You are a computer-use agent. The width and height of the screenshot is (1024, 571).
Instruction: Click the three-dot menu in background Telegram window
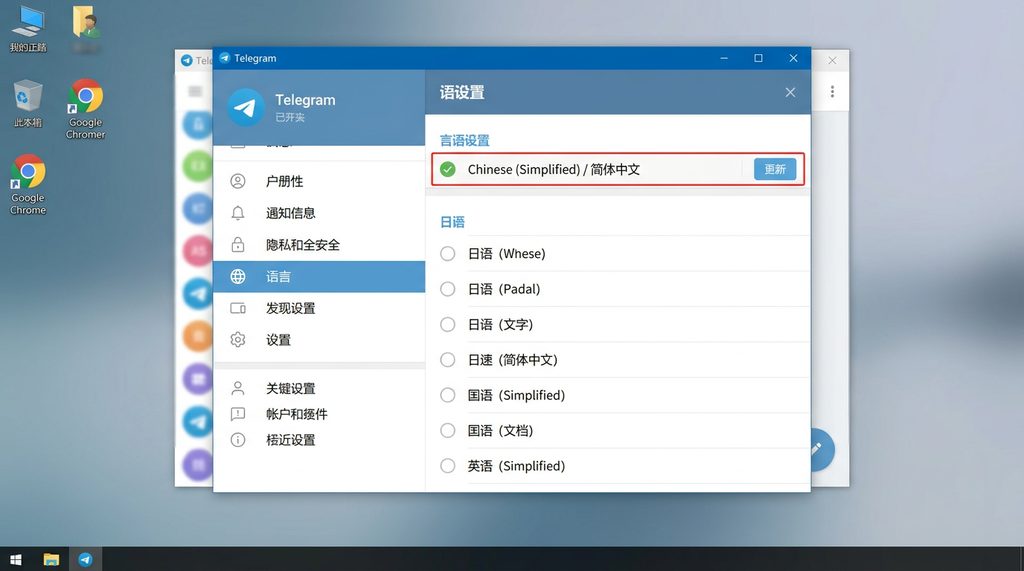(x=832, y=91)
